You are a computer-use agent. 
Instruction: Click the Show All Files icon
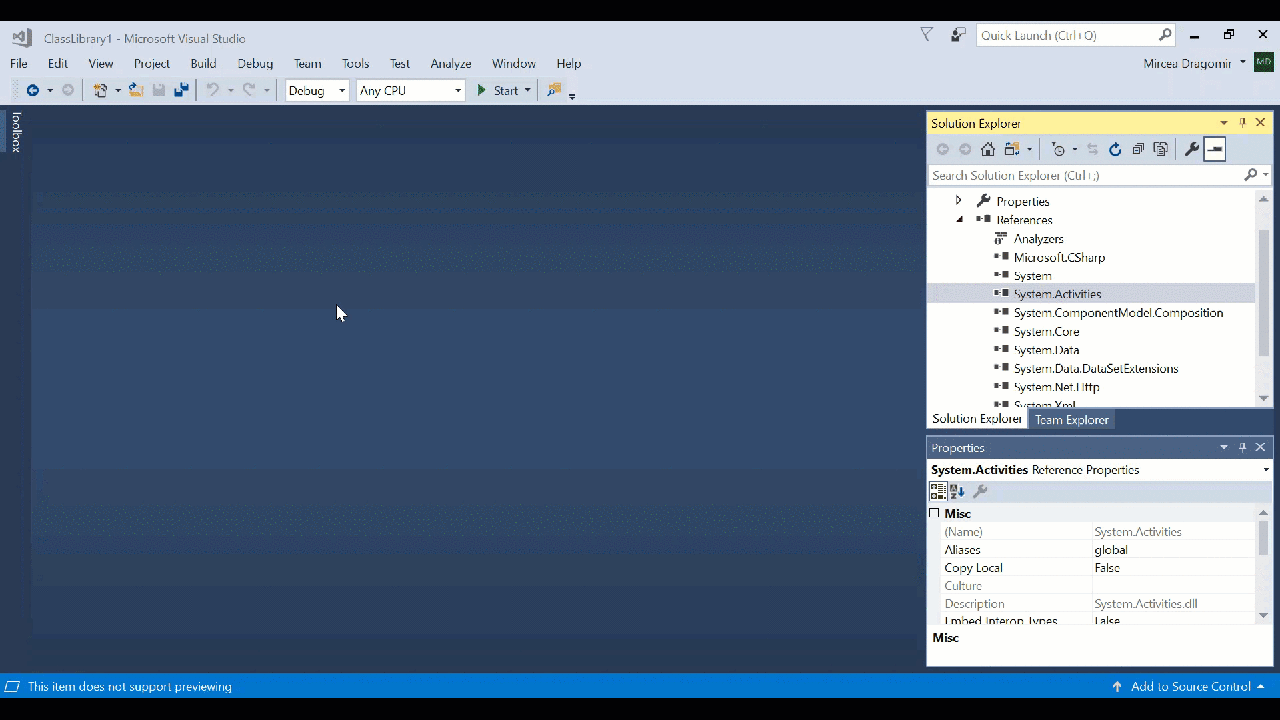[1160, 149]
